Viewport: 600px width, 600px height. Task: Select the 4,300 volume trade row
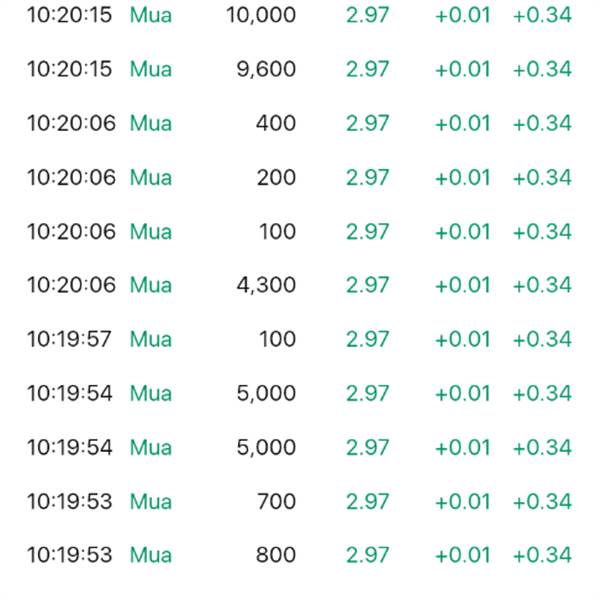point(300,285)
